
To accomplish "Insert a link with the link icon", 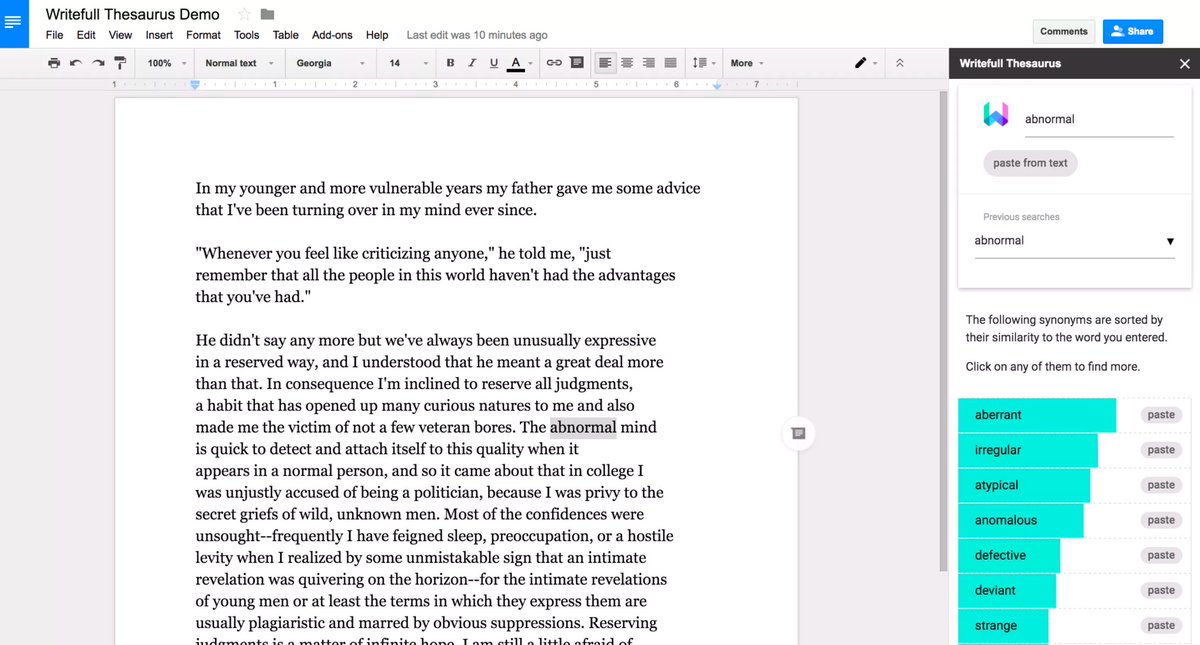I will click(554, 63).
